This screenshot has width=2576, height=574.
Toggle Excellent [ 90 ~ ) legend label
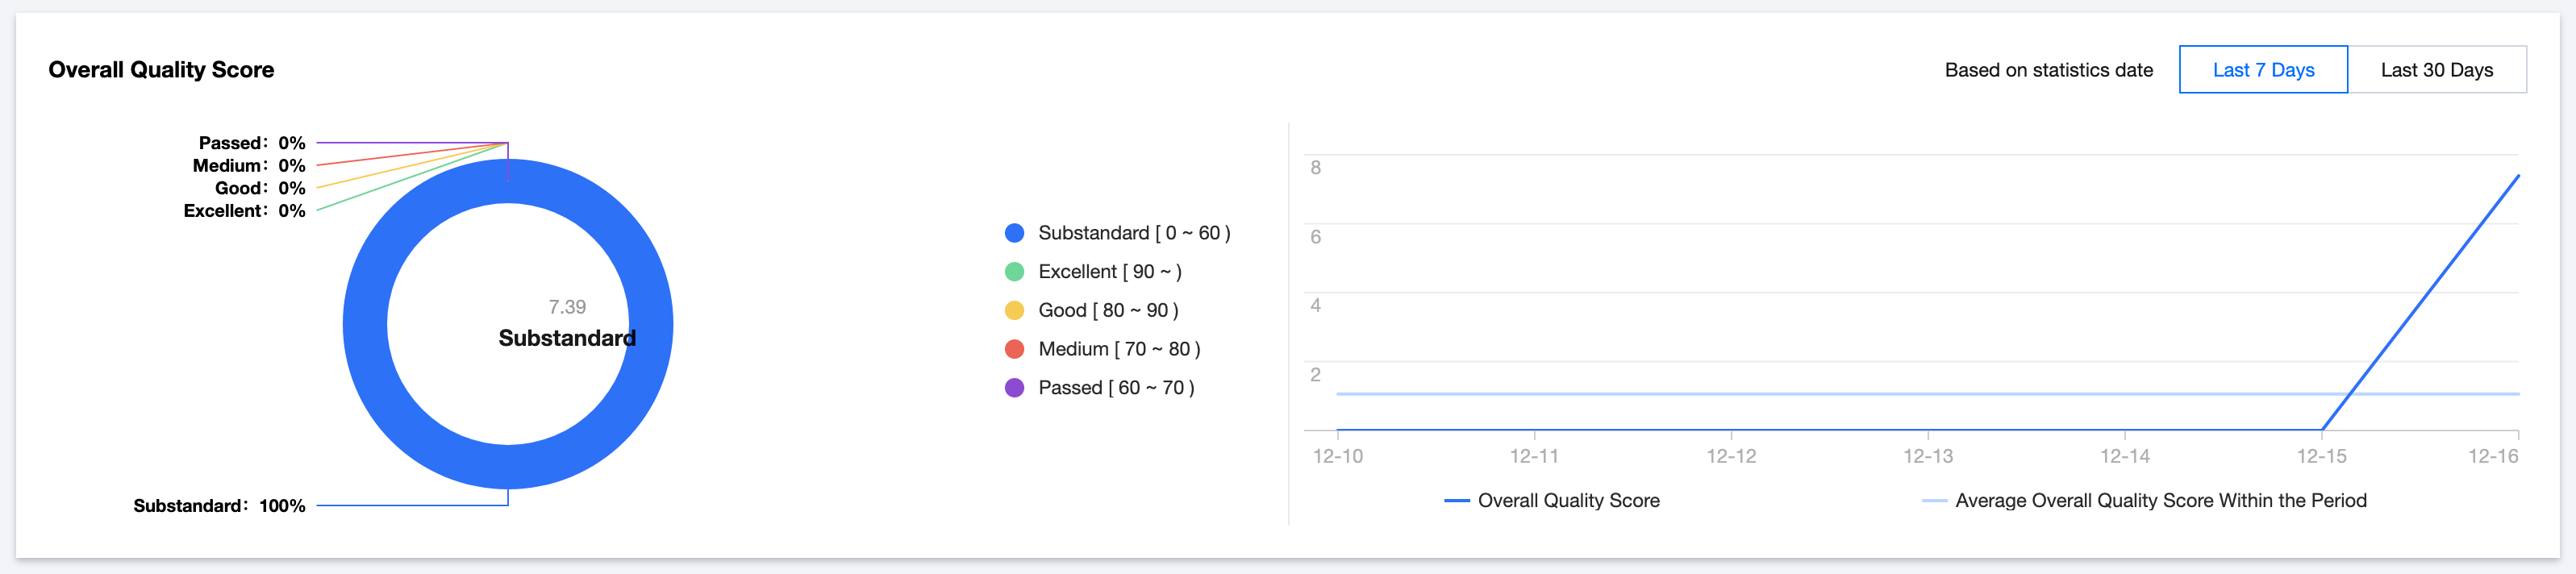(1110, 272)
